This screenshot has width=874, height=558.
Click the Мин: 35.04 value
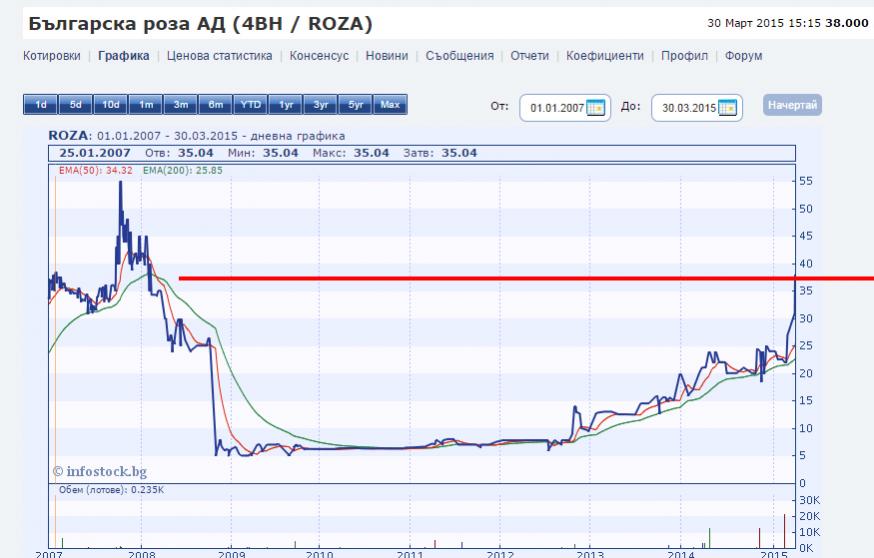(x=263, y=153)
